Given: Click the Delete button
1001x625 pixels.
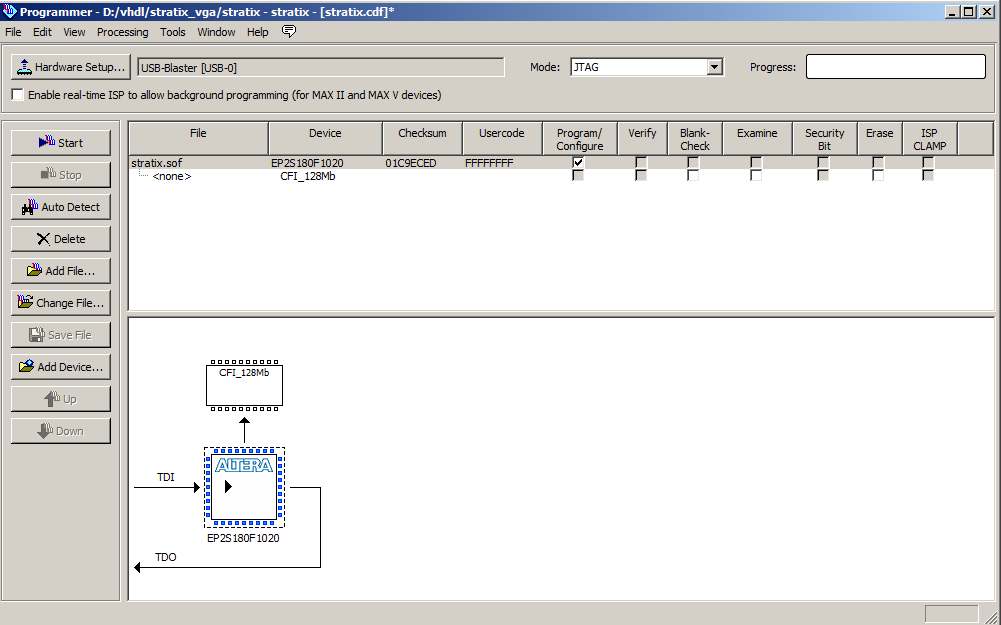Looking at the screenshot, I should coord(61,239).
